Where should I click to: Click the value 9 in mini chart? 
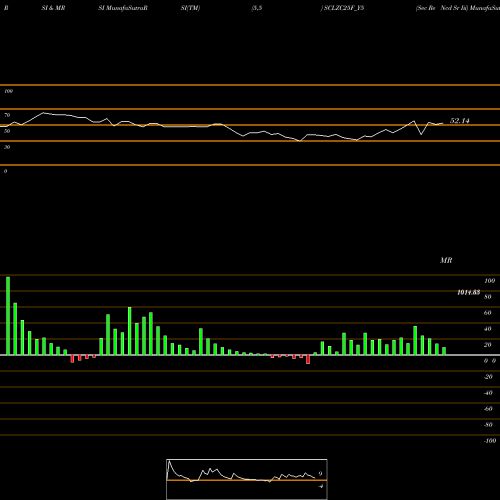click(x=320, y=474)
